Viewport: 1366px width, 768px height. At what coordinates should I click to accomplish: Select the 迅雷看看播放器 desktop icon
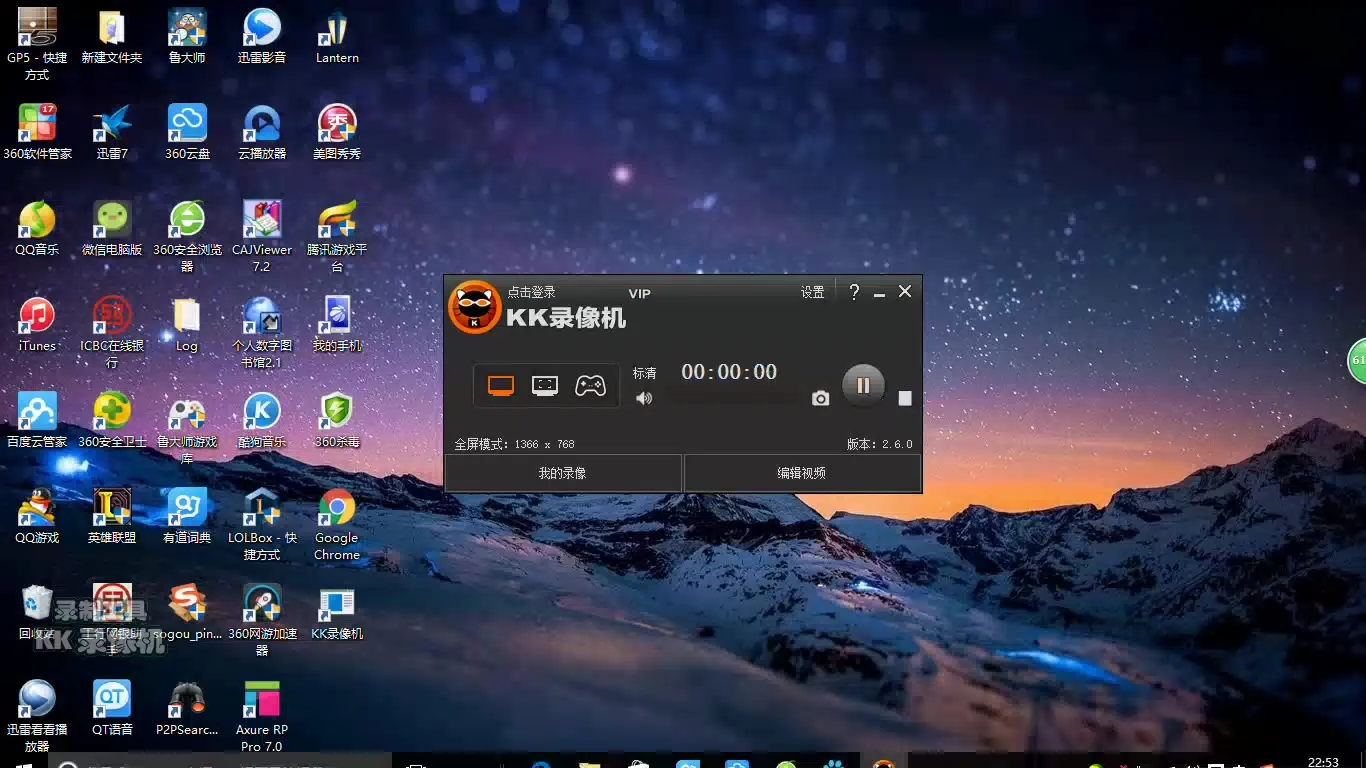coord(37,716)
